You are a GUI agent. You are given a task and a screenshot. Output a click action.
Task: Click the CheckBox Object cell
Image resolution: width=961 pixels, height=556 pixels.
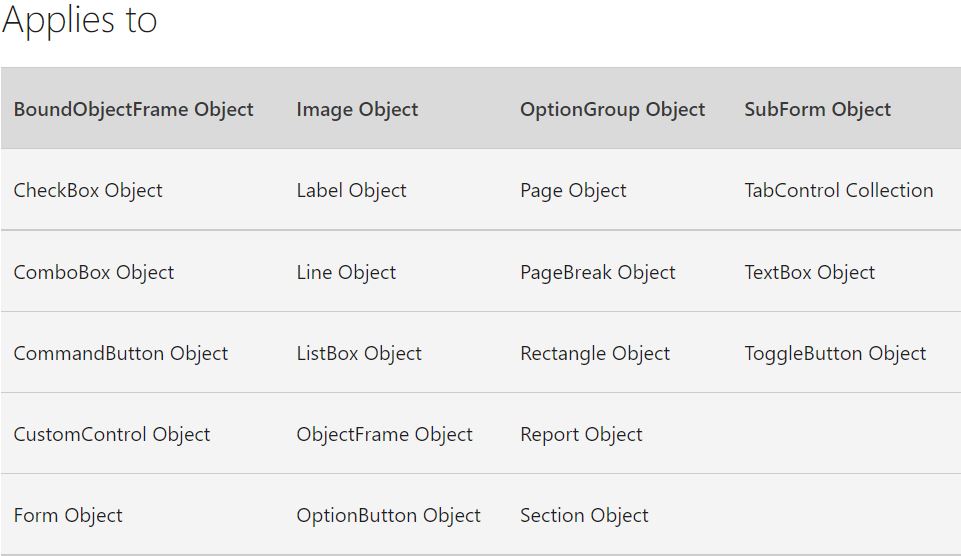click(88, 191)
